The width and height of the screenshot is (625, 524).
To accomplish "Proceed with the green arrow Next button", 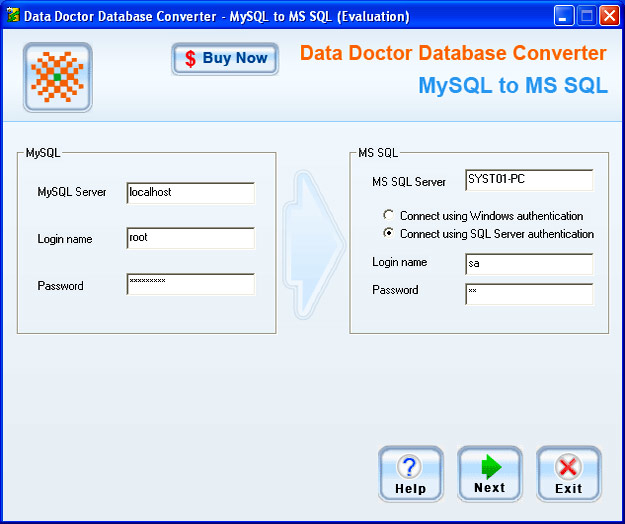I will coord(490,474).
